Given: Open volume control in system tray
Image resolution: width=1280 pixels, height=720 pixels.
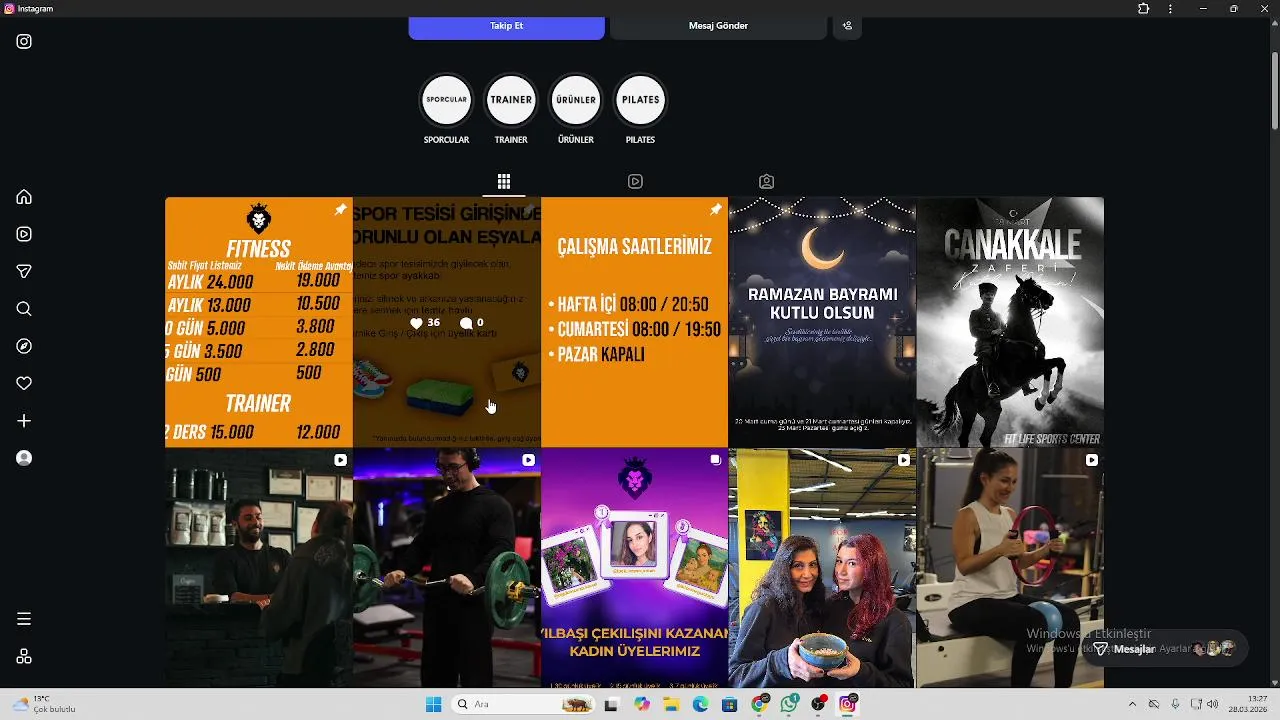Looking at the screenshot, I should coord(1213,704).
